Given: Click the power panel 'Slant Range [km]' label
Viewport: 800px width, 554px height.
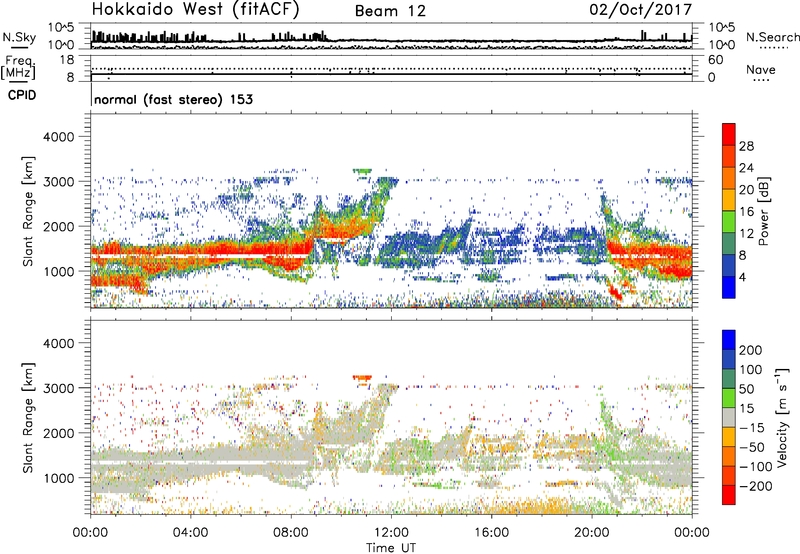Looking at the screenshot, I should 28,211.
